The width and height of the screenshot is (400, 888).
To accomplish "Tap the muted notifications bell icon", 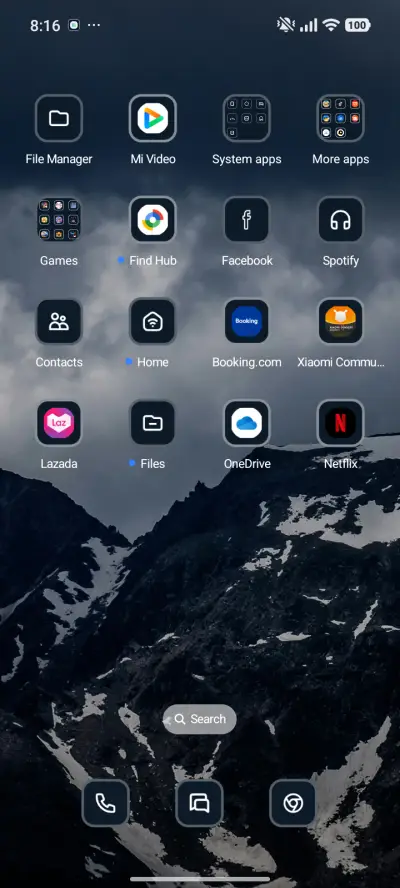I will (286, 25).
